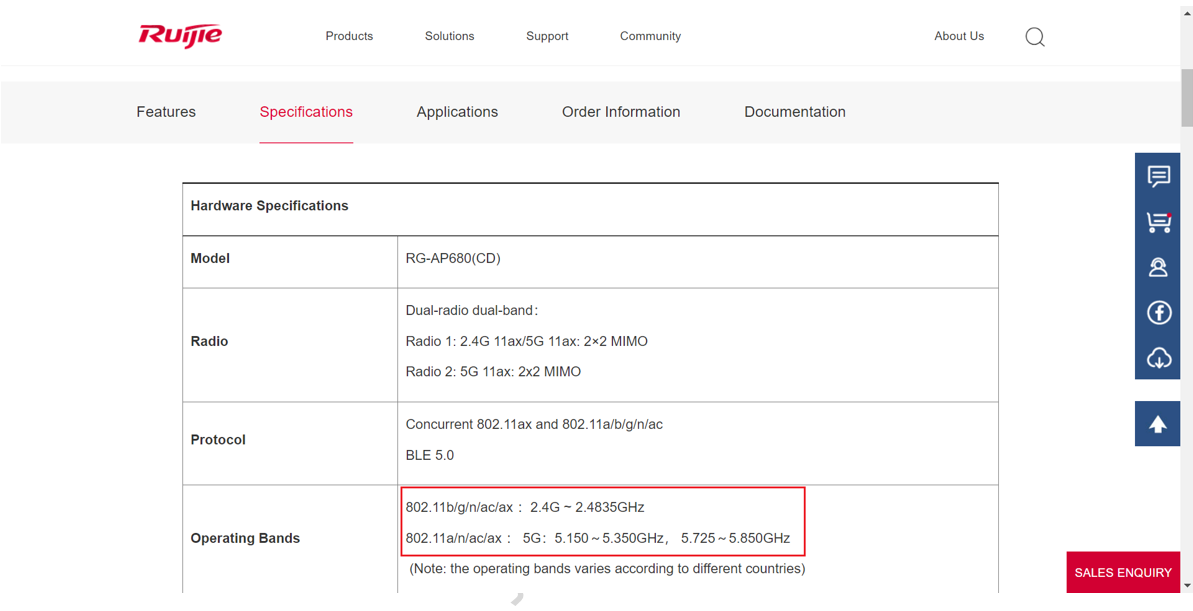Switch to the Features tab
1193x611 pixels.
point(166,112)
